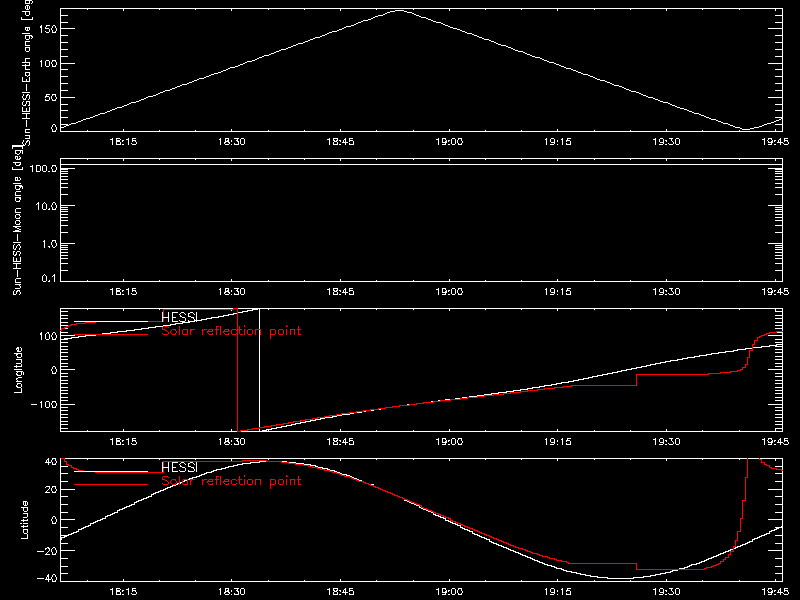
Task: Click 19:00 under the Longitude plot
Action: (449, 442)
